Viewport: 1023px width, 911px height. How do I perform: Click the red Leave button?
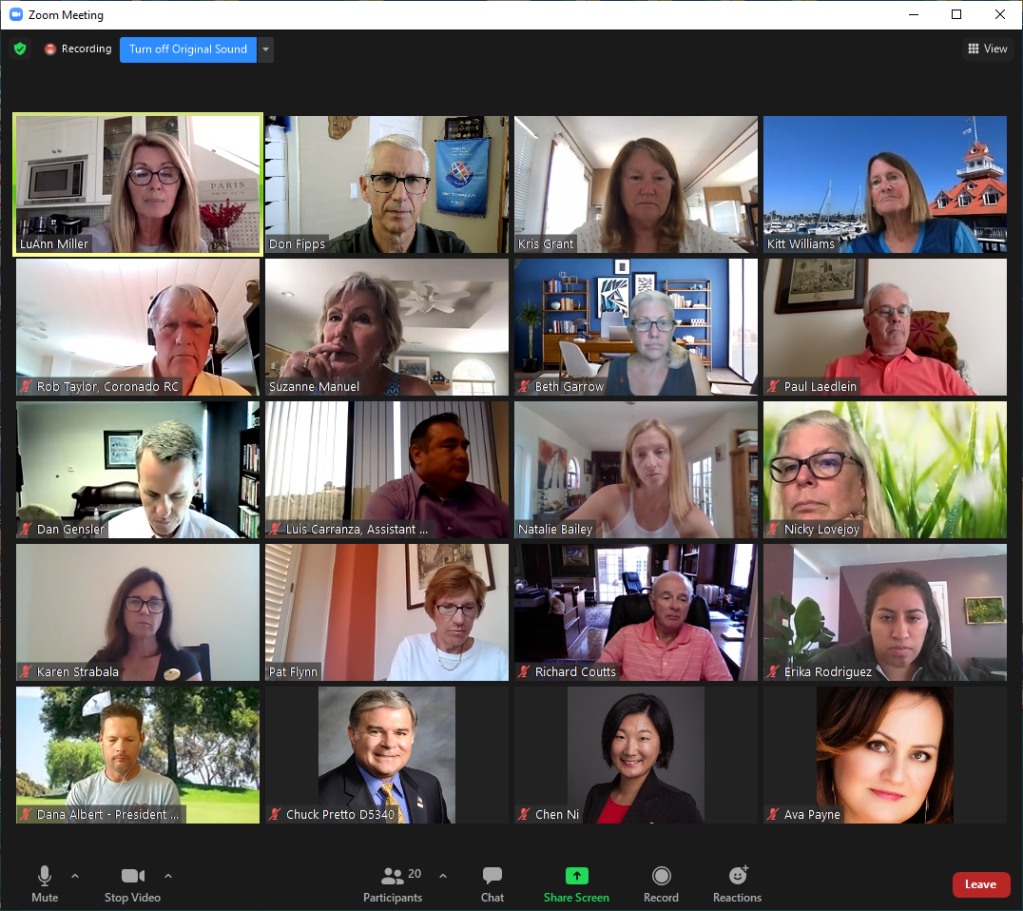tap(980, 884)
